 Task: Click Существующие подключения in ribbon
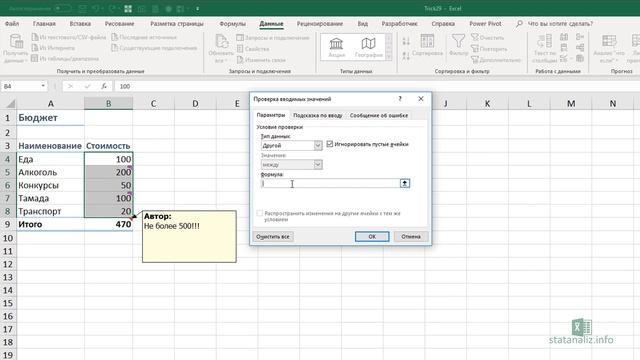pos(154,48)
